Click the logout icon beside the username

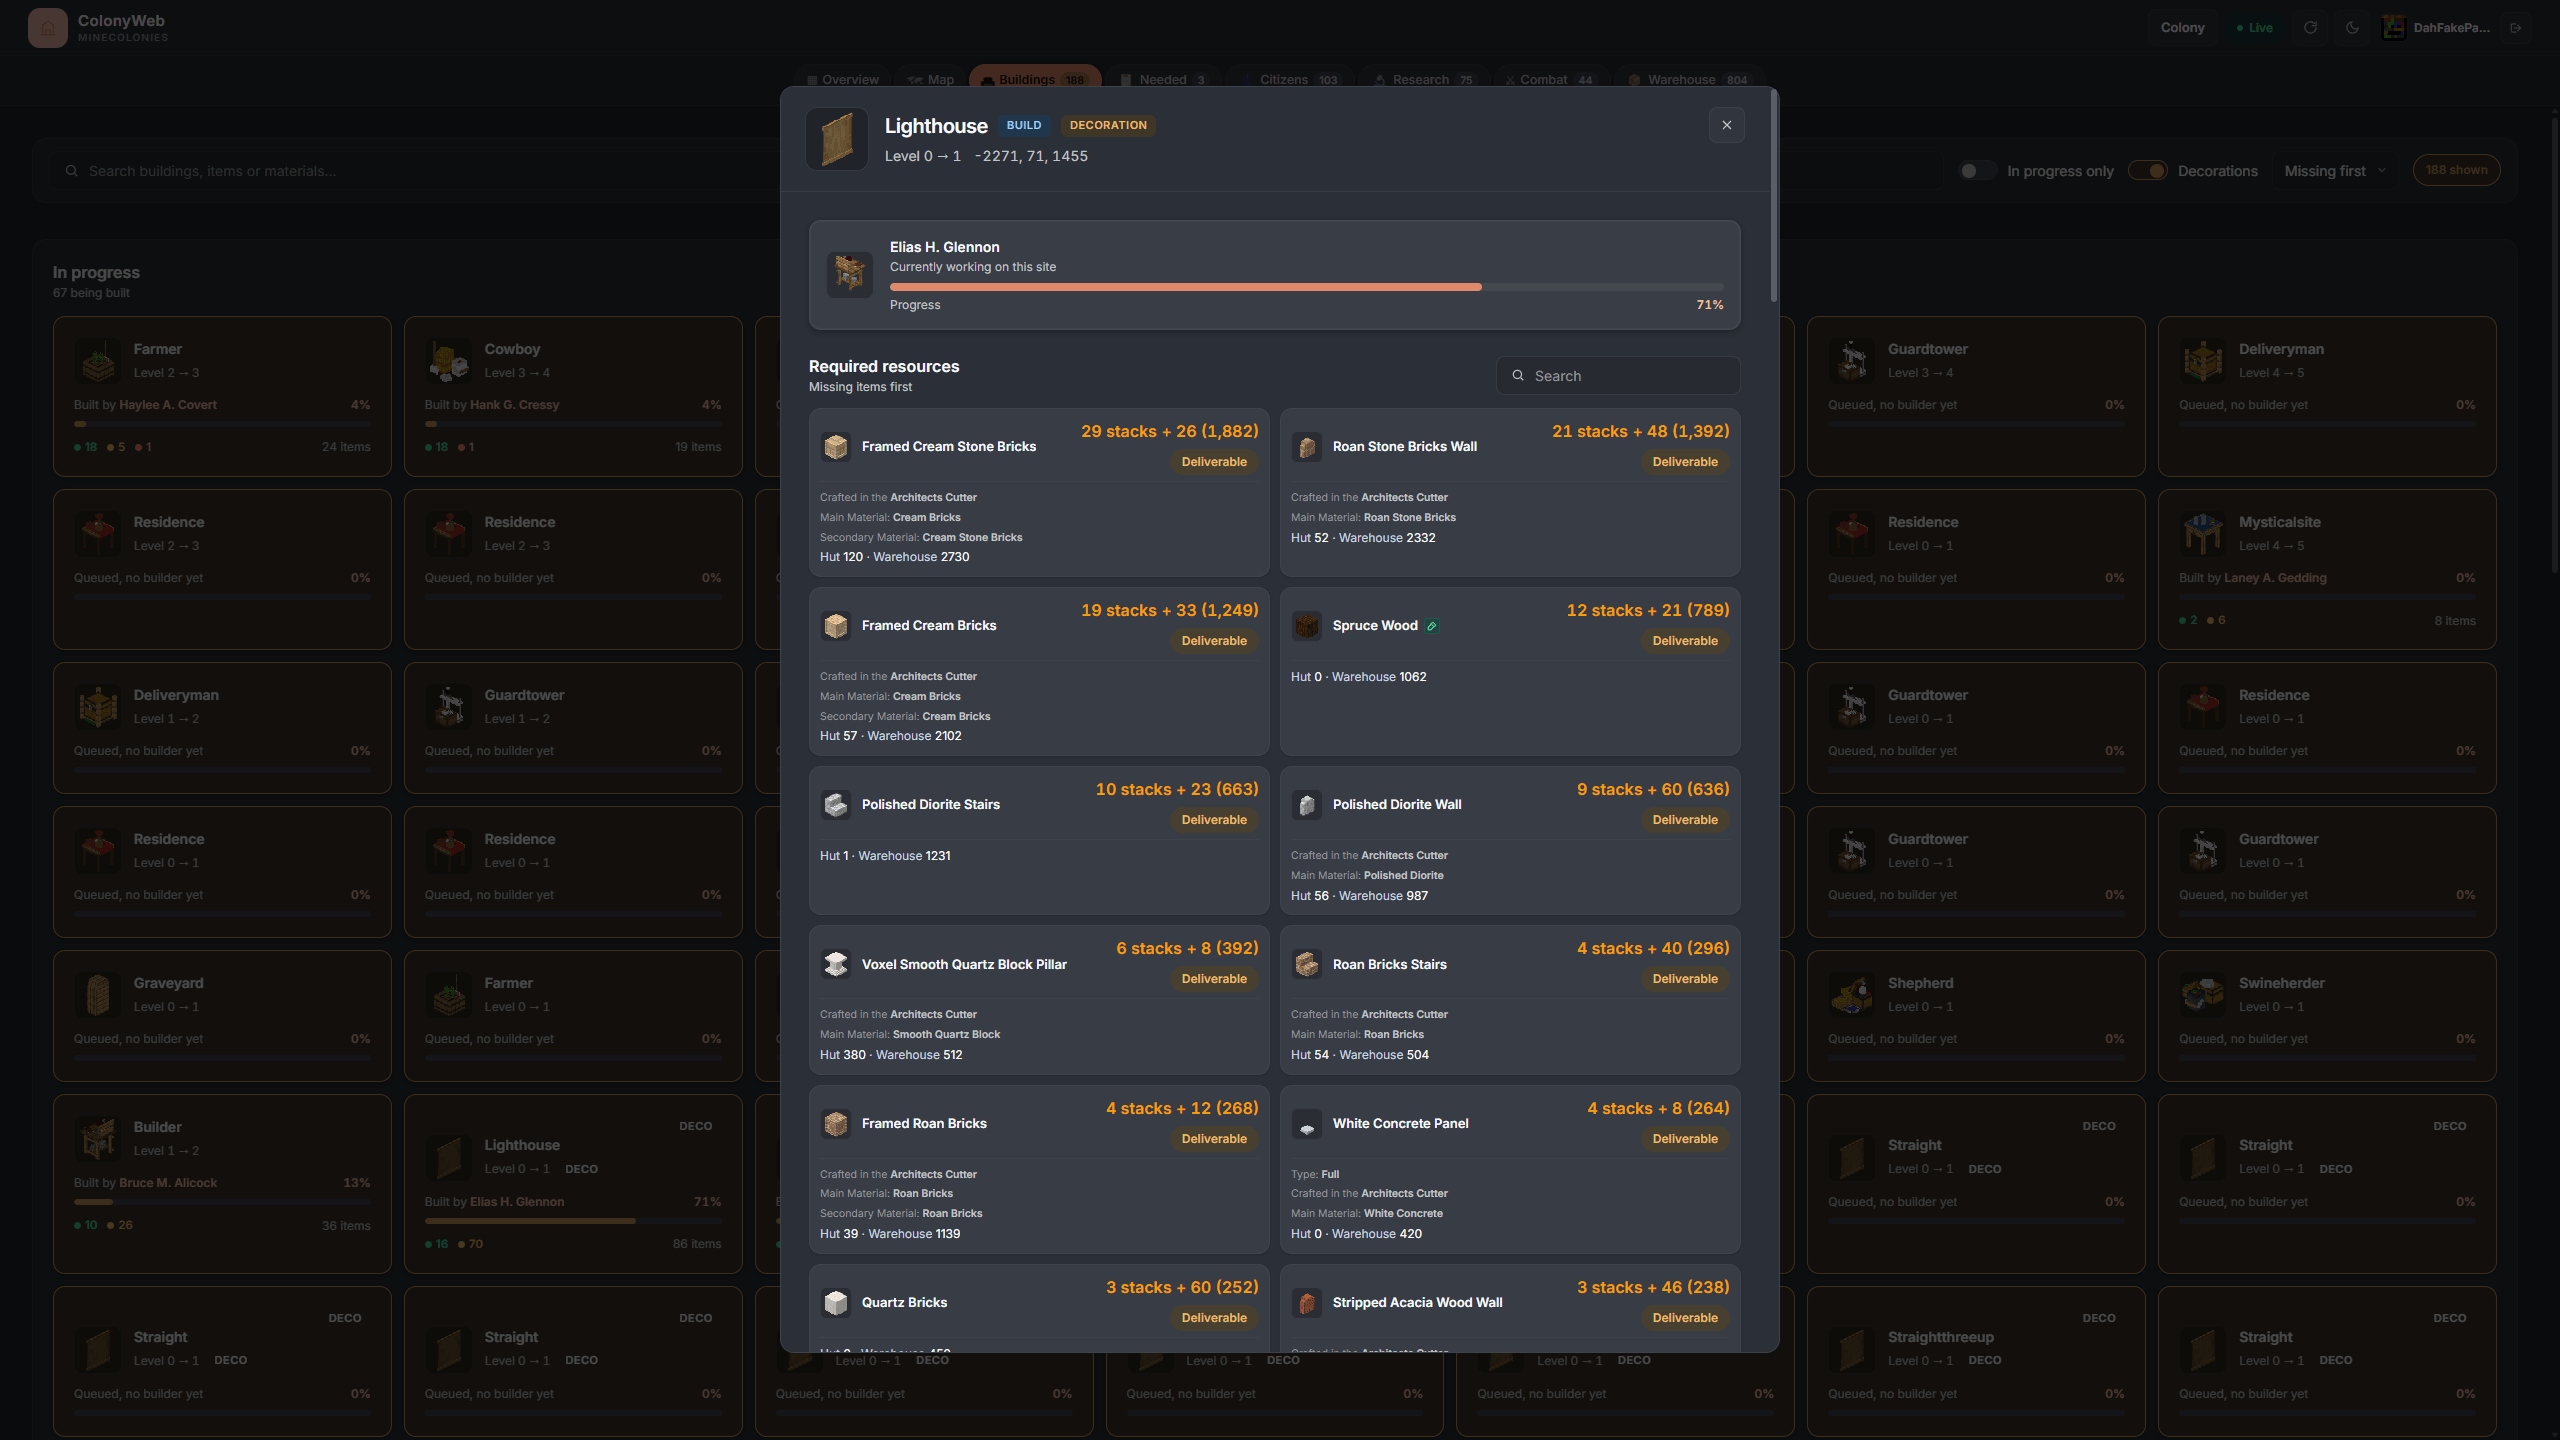(2516, 28)
